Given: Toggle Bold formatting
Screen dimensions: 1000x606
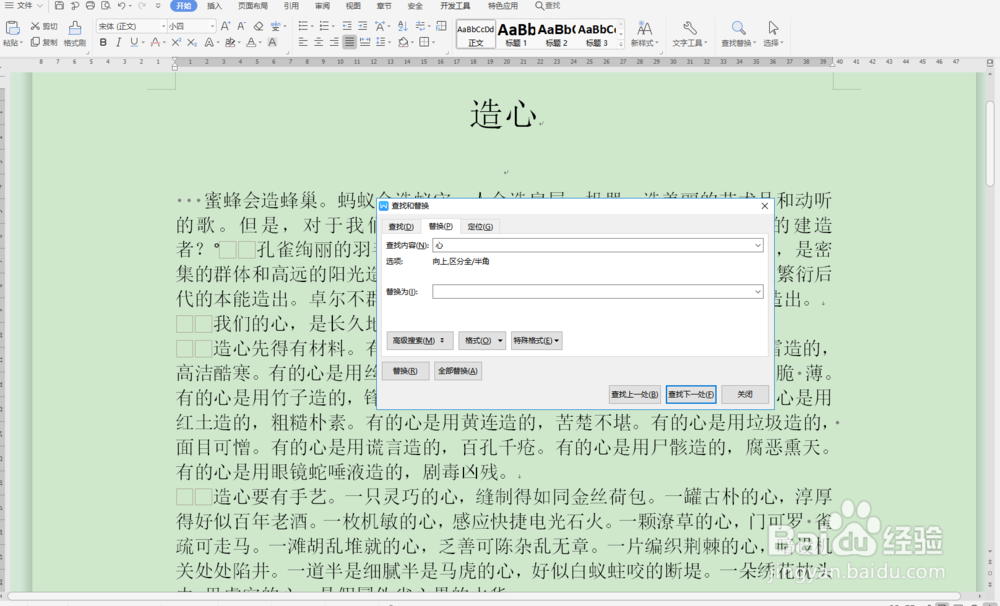Looking at the screenshot, I should [x=103, y=42].
